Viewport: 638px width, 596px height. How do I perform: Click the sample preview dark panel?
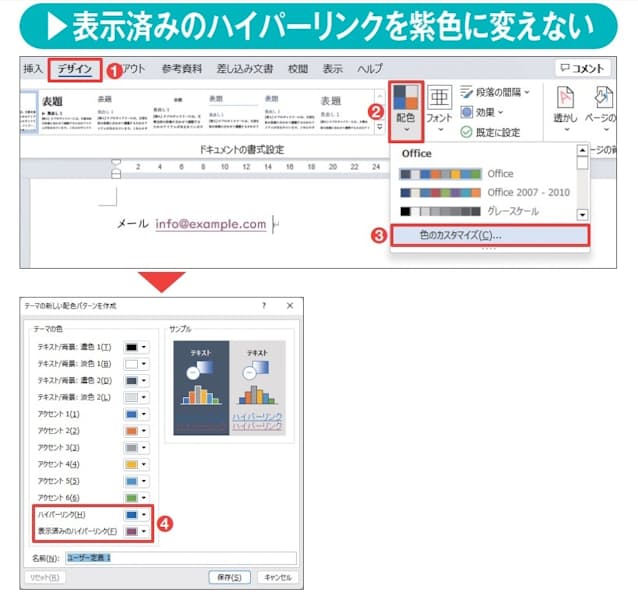click(201, 388)
